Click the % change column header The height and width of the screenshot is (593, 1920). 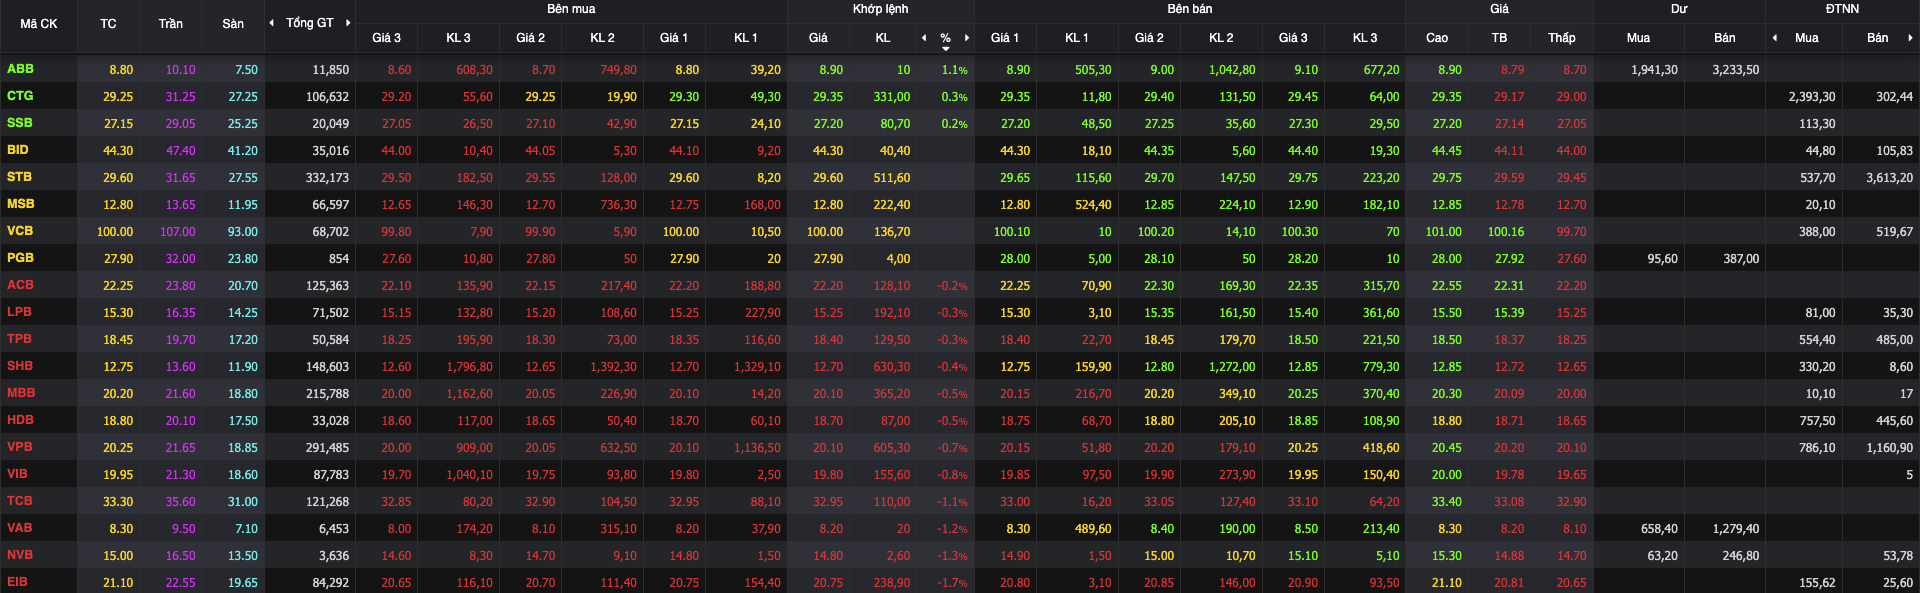(x=945, y=38)
